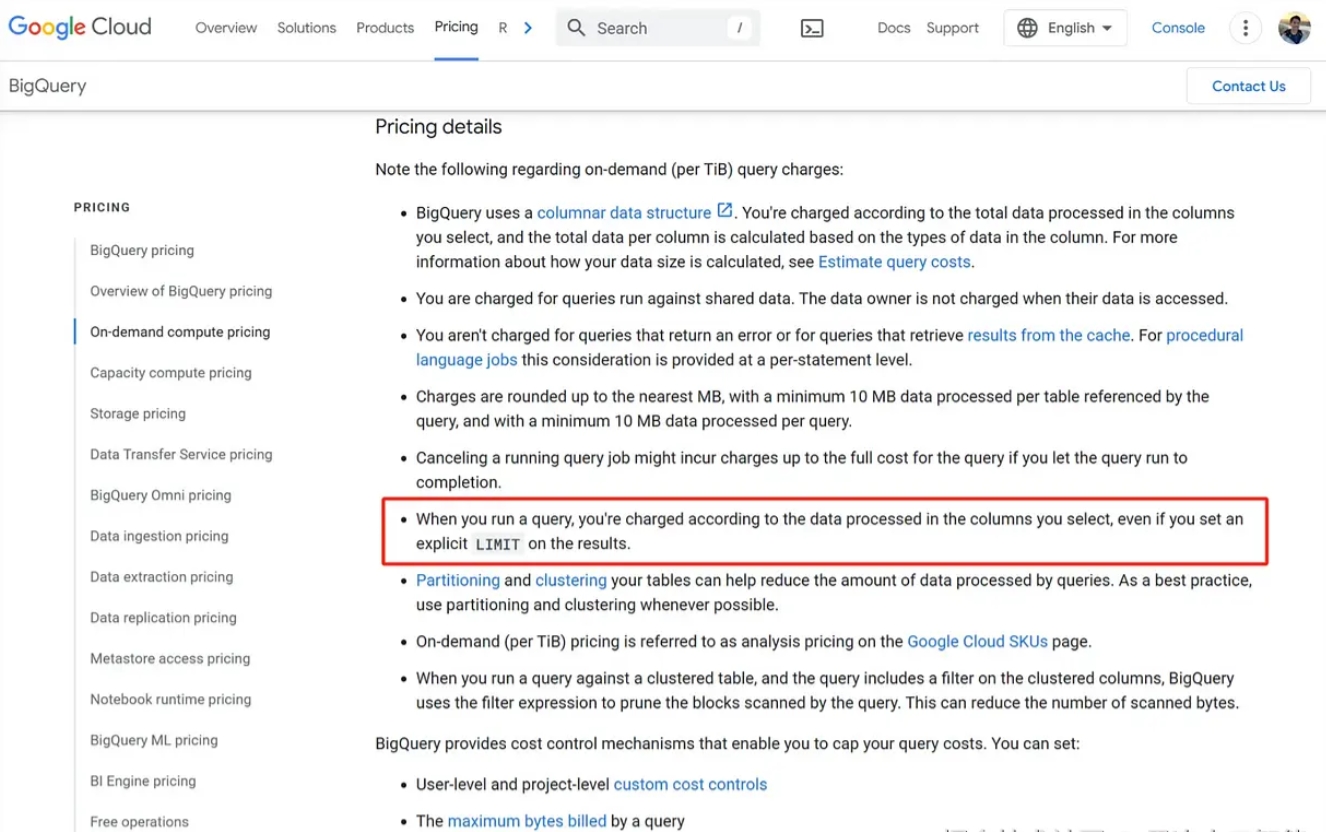
Task: Follow the Partitioning link
Action: pyautogui.click(x=458, y=580)
